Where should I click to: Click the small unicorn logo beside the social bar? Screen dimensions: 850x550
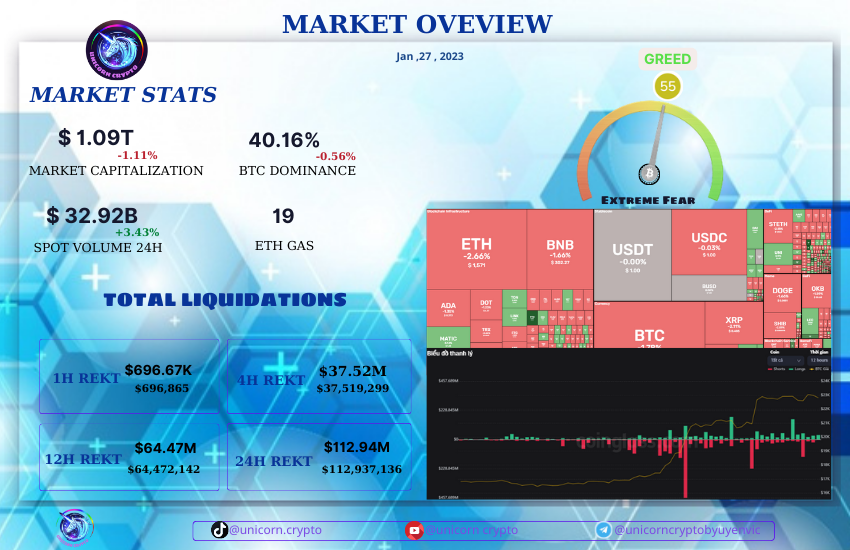click(x=75, y=526)
